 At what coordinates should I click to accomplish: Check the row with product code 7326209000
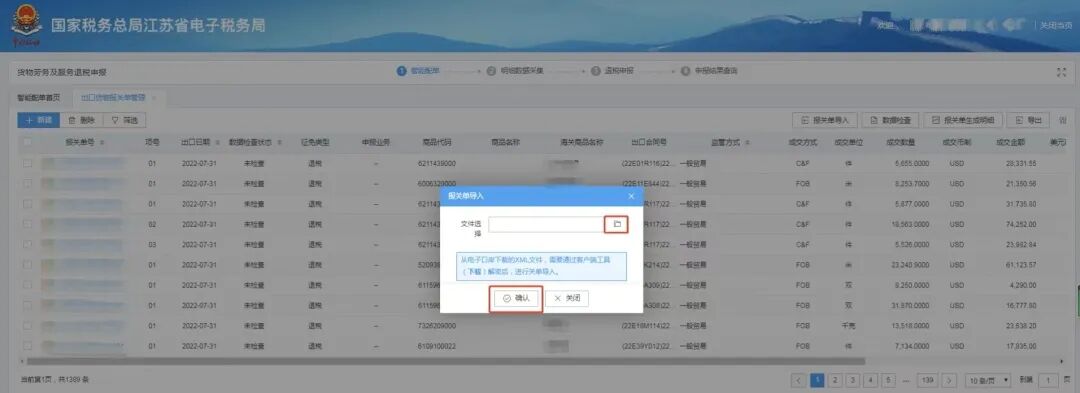[27, 326]
